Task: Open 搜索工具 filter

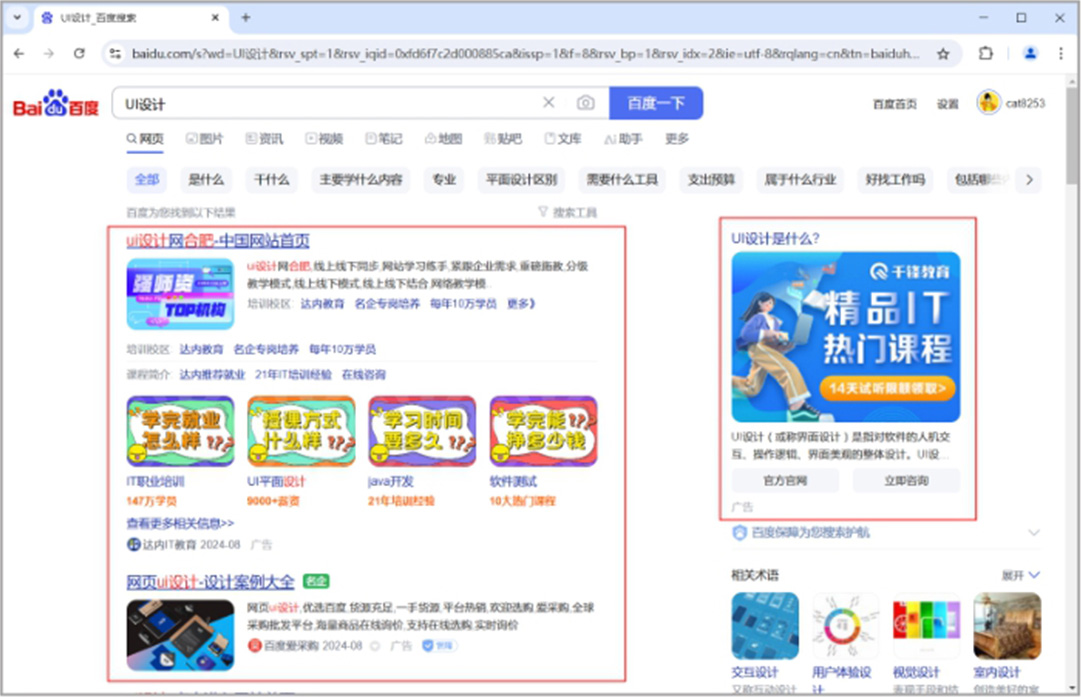Action: coord(567,212)
